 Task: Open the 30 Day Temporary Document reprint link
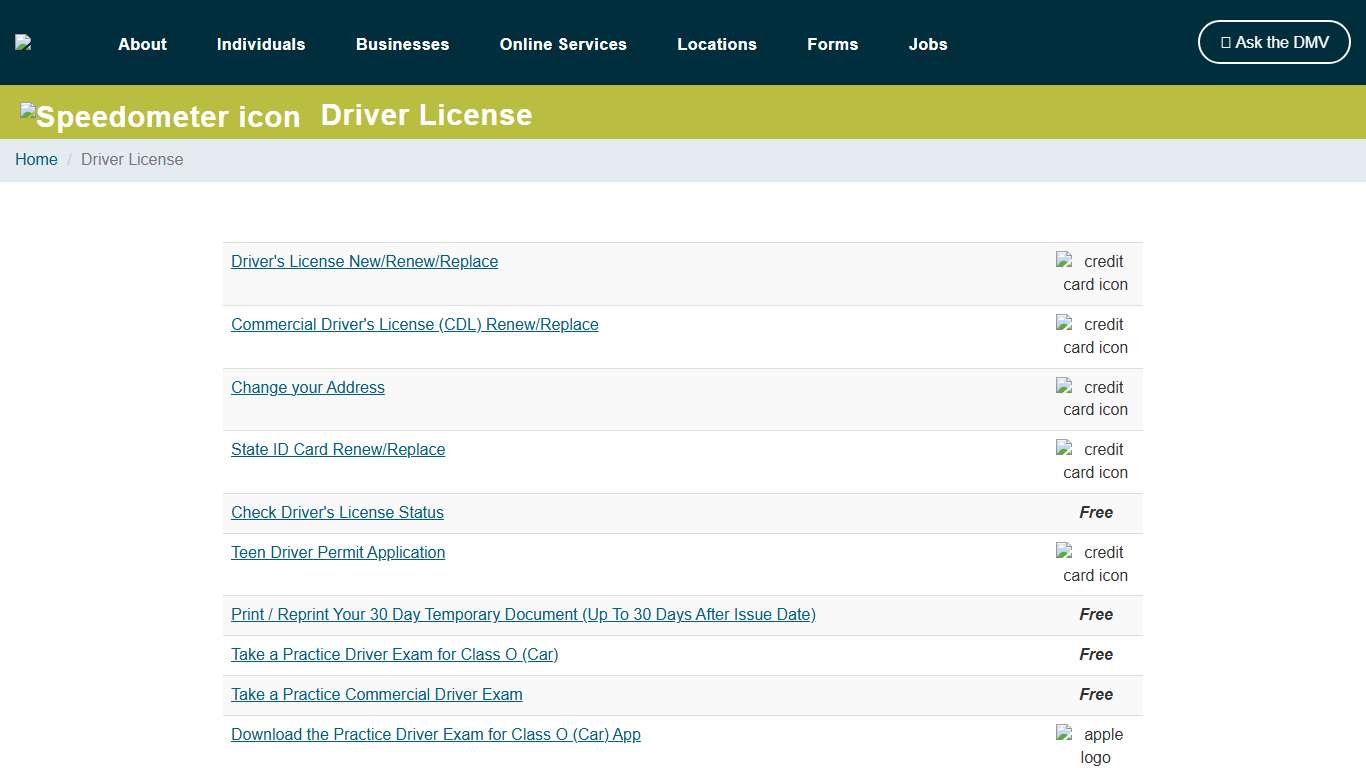(523, 614)
